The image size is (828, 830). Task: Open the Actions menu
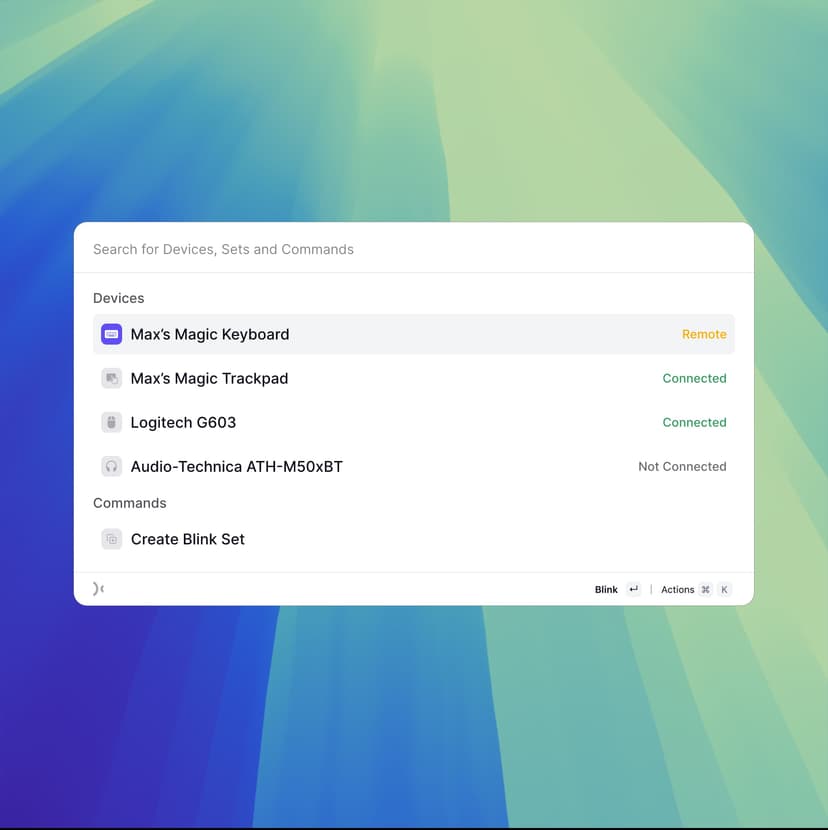tap(677, 590)
